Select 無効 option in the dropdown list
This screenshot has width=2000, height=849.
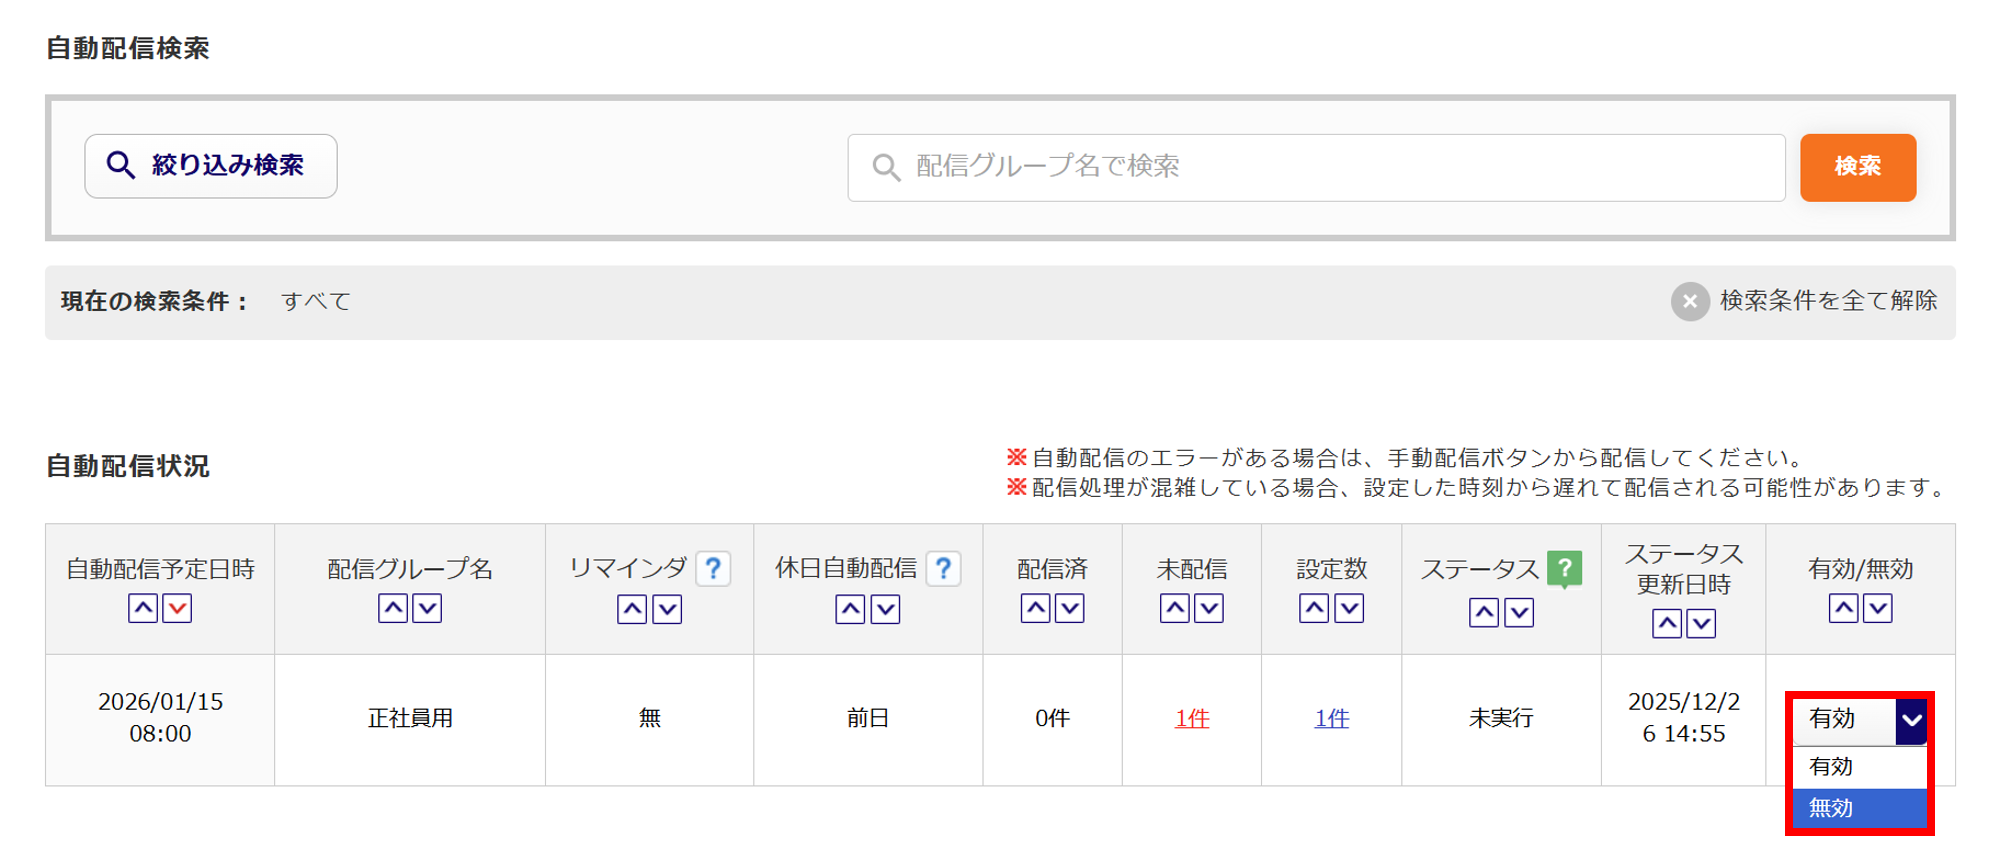pos(1858,808)
